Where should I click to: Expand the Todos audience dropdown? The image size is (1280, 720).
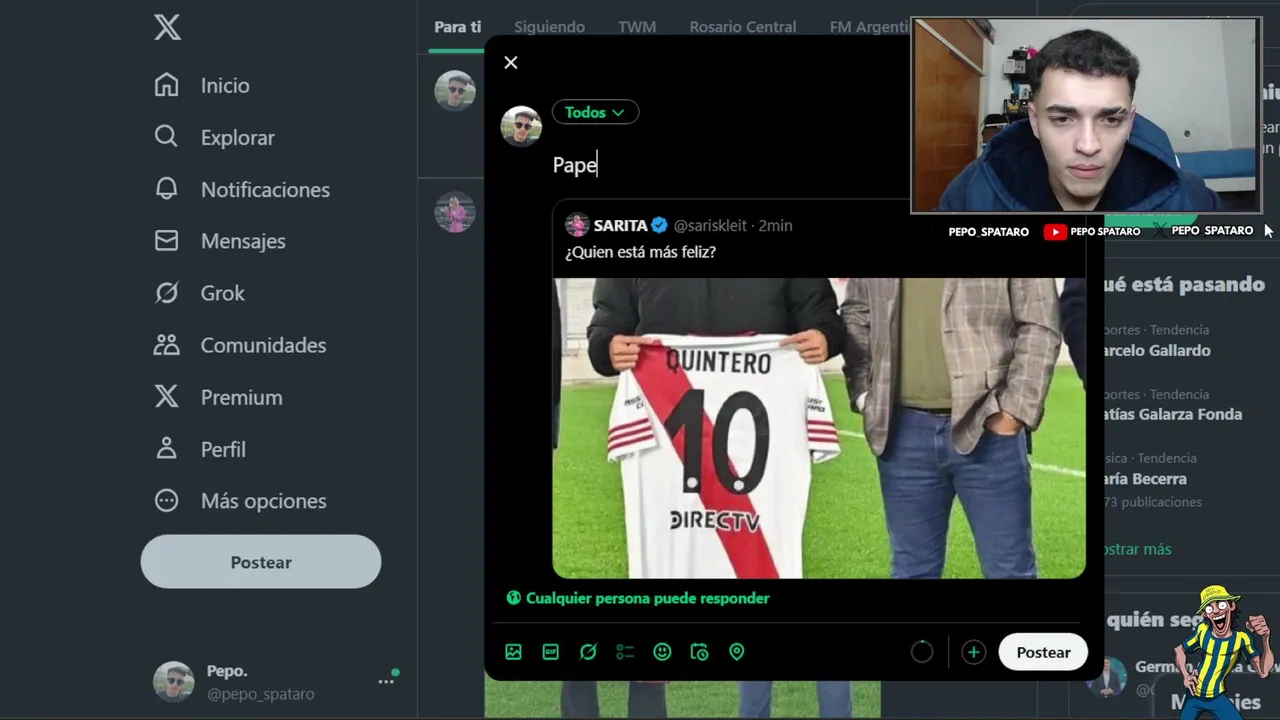click(x=595, y=112)
